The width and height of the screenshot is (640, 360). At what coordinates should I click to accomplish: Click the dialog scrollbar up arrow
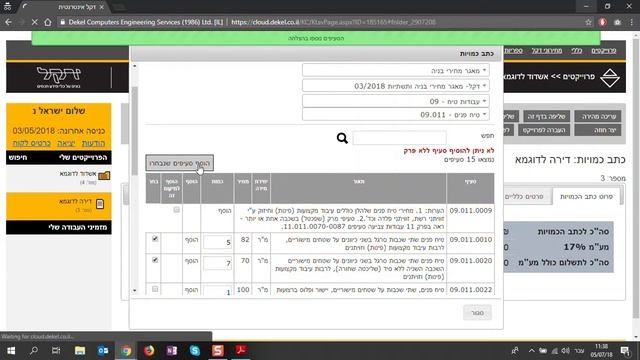[135, 66]
